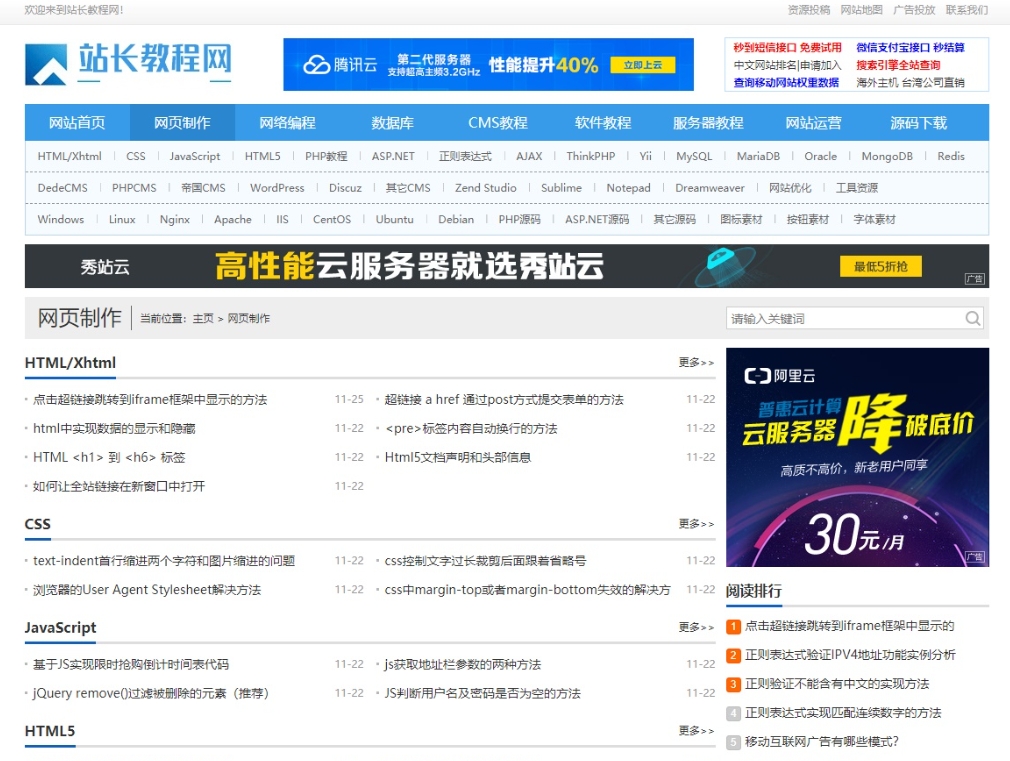This screenshot has width=1010, height=761.
Task: Expand 更多>> for CSS section
Action: 696,524
